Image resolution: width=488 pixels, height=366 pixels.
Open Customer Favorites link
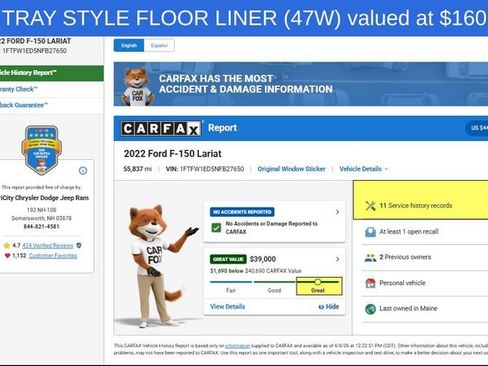(53, 256)
